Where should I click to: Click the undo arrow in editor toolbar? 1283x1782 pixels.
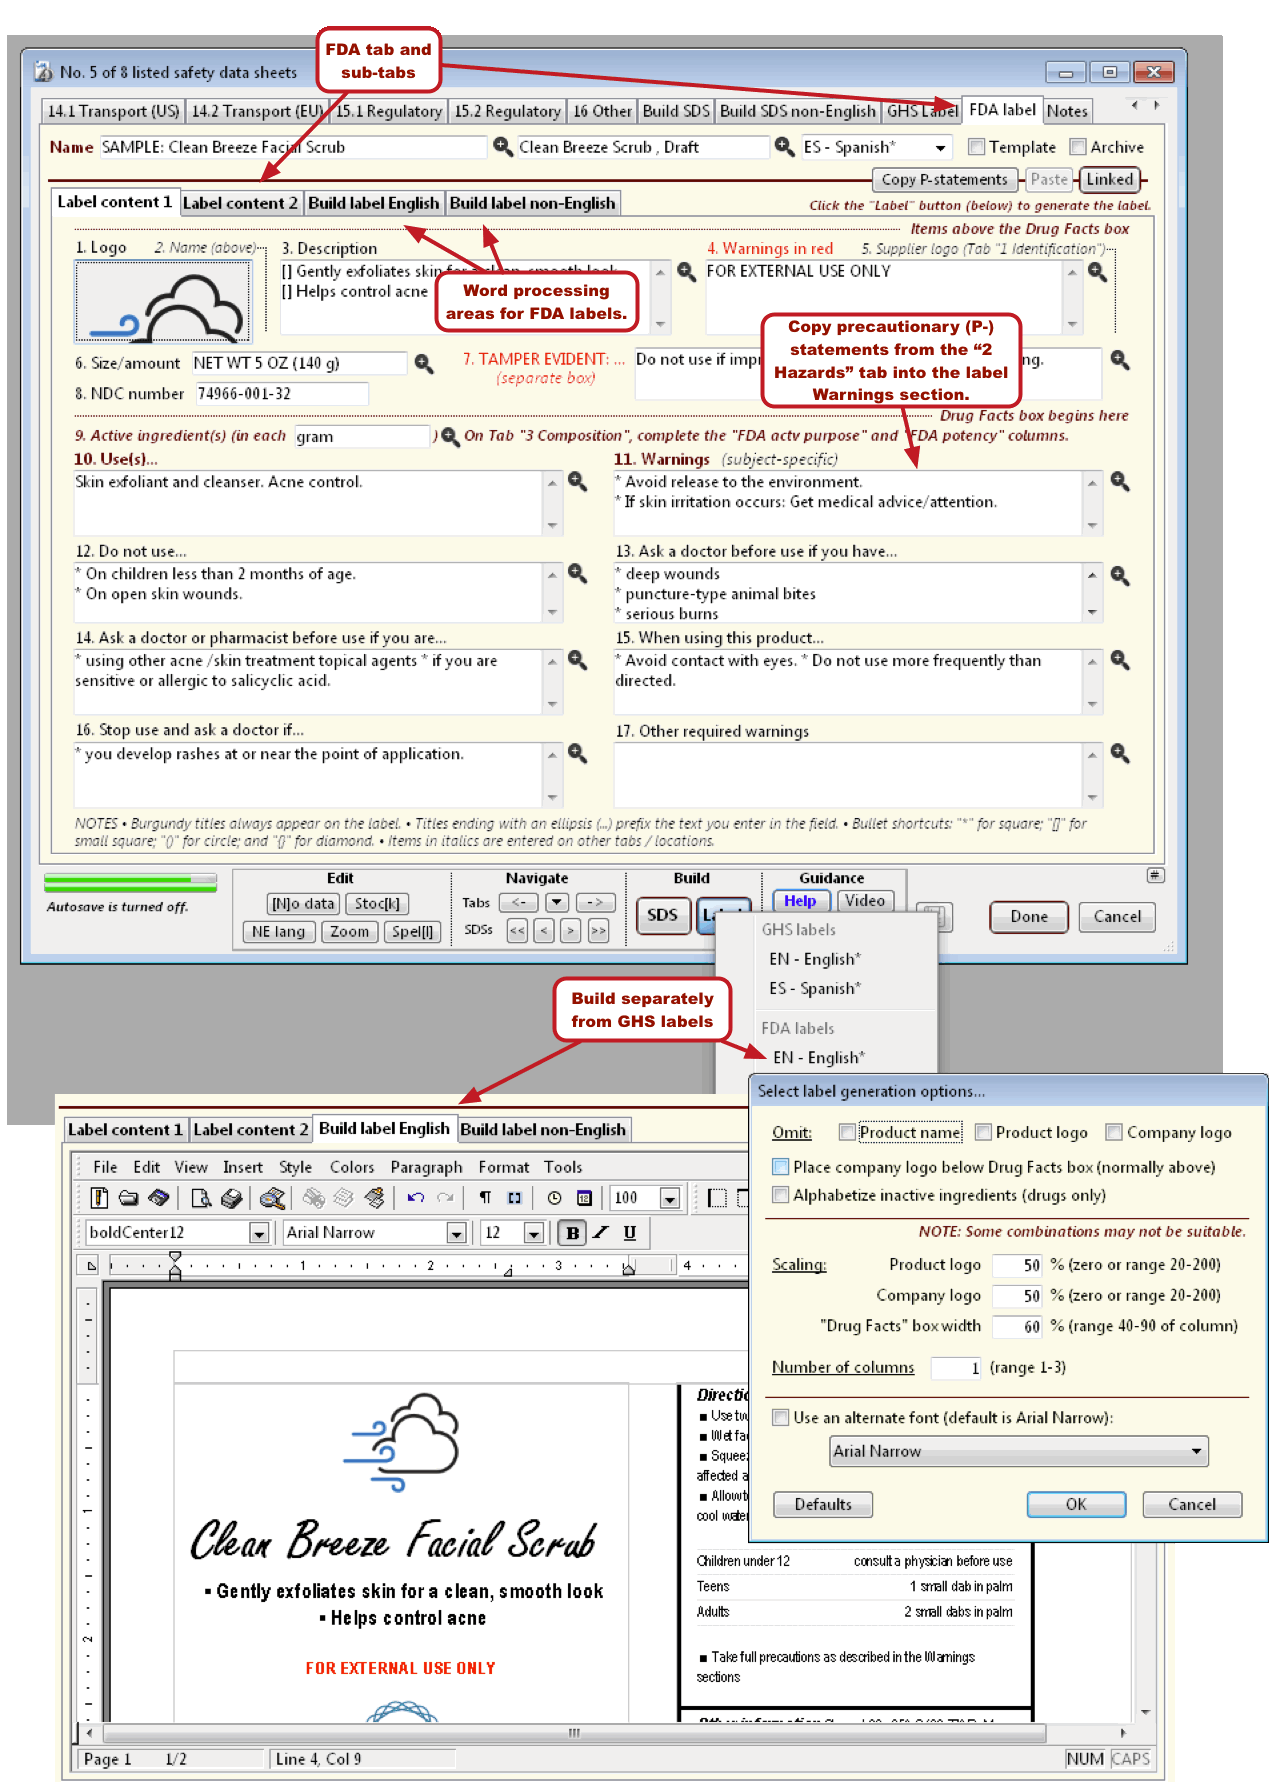pos(416,1198)
